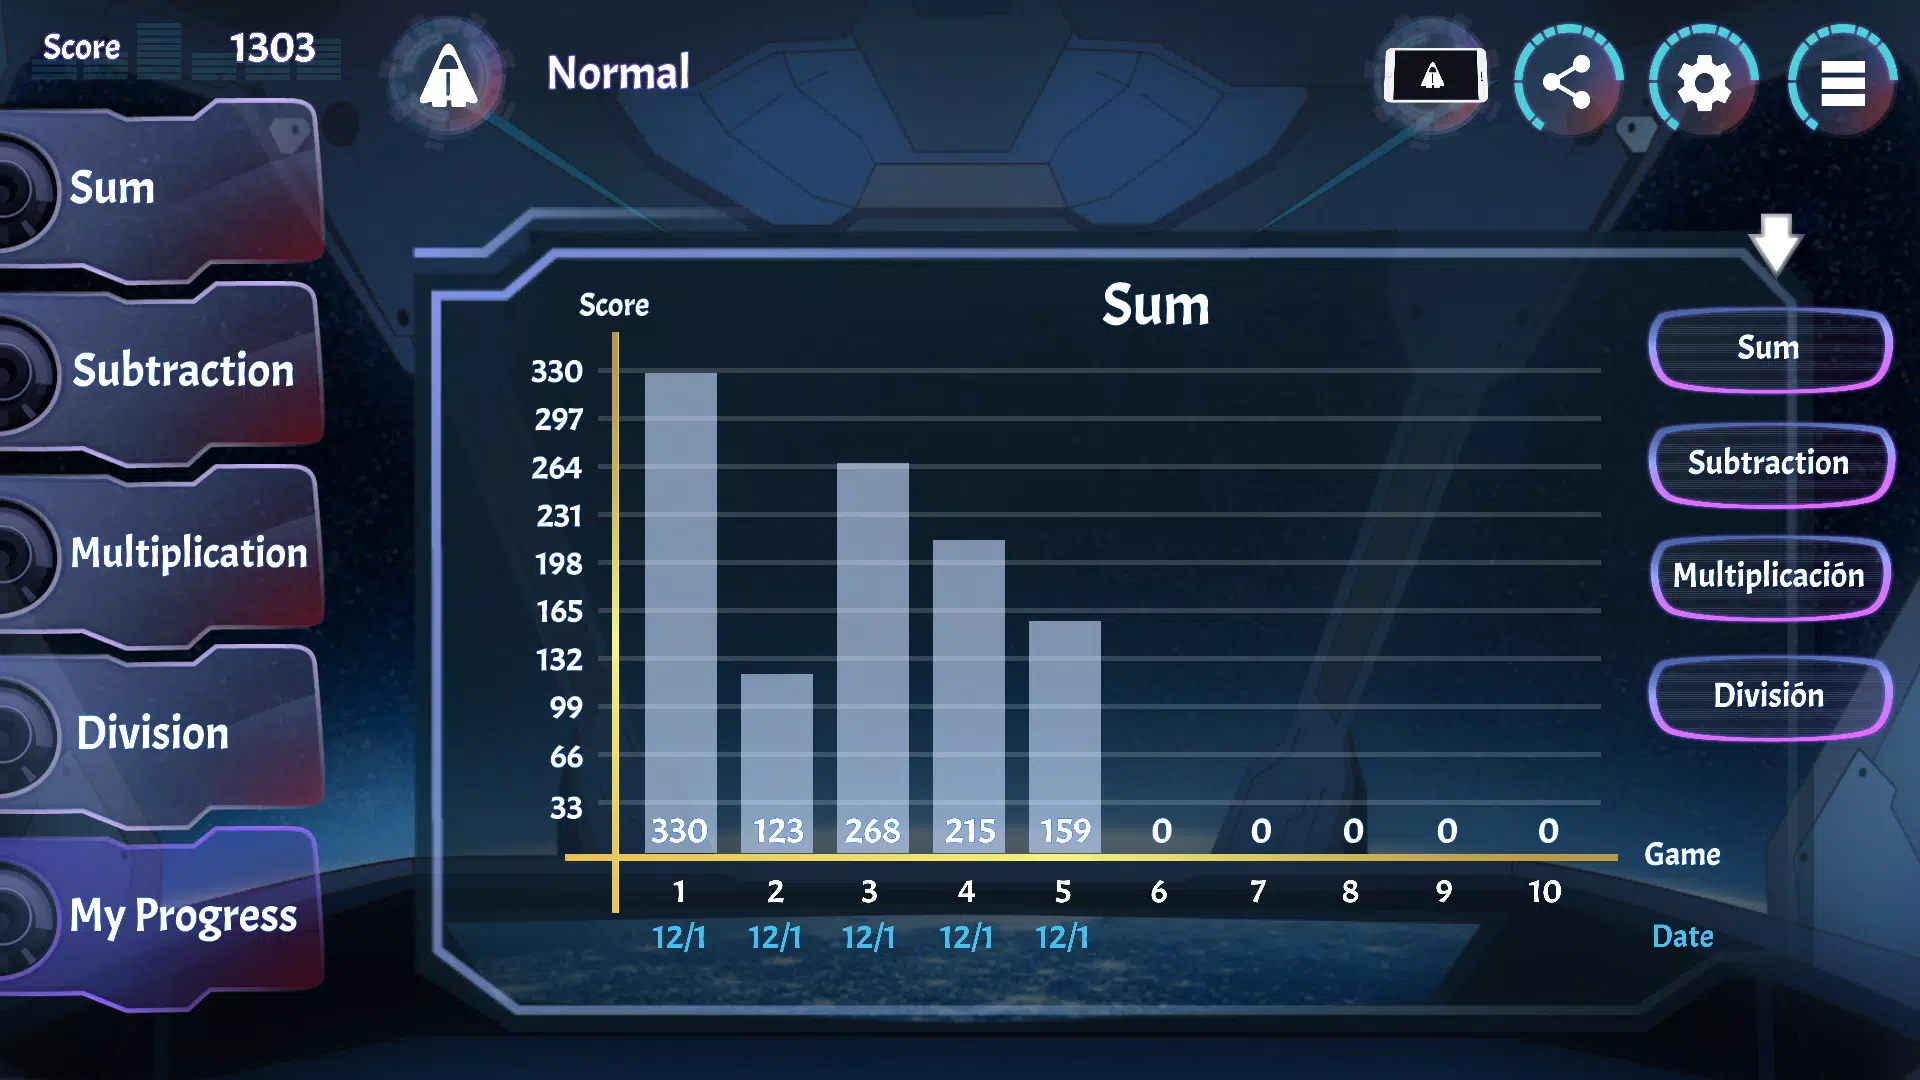
Task: Click the Sum right-panel button
Action: tap(1767, 347)
